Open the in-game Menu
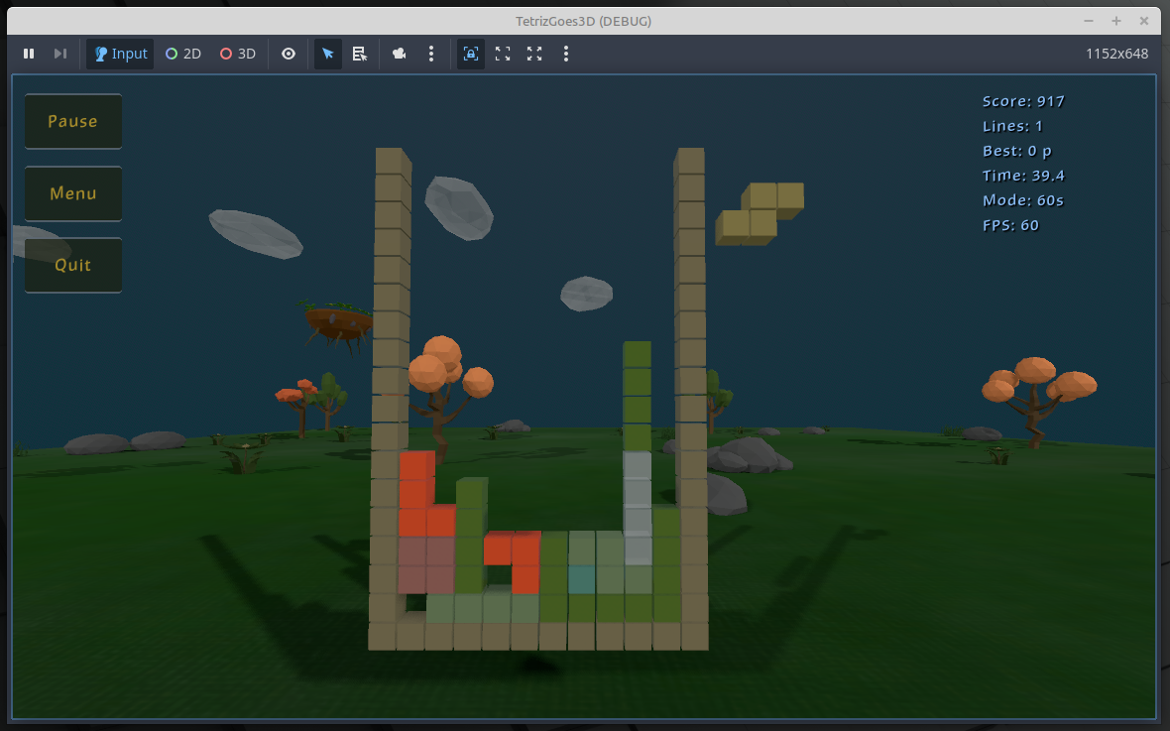 (73, 193)
